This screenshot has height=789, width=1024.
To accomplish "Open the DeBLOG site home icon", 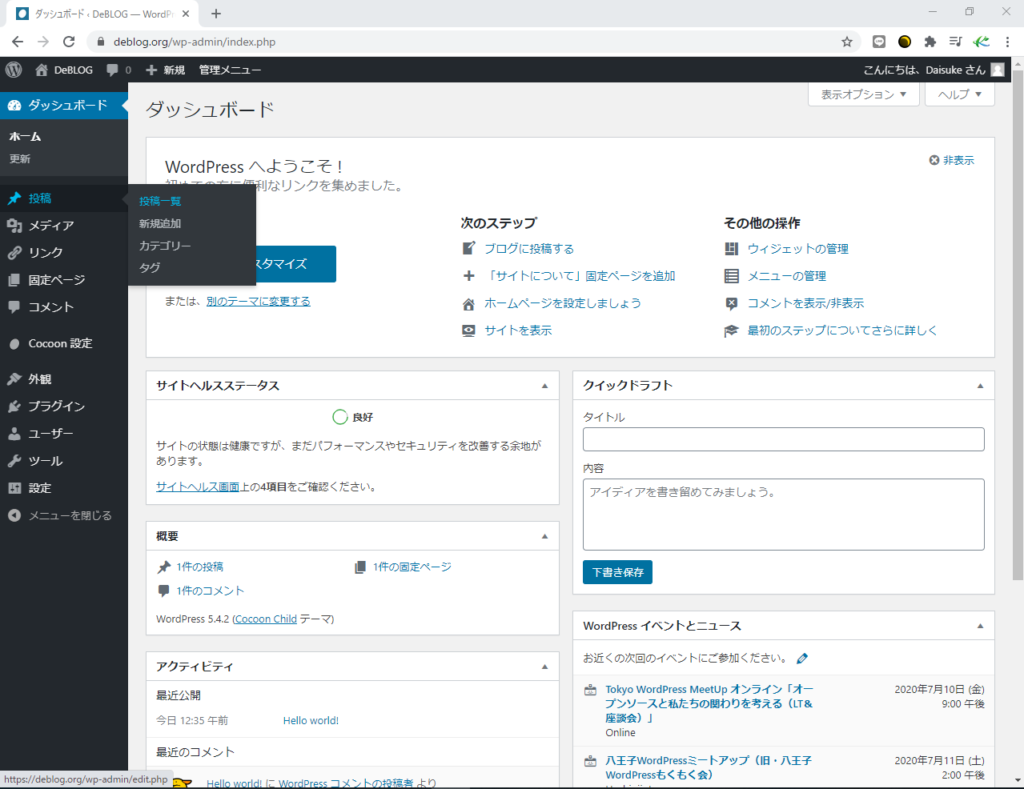I will [42, 69].
